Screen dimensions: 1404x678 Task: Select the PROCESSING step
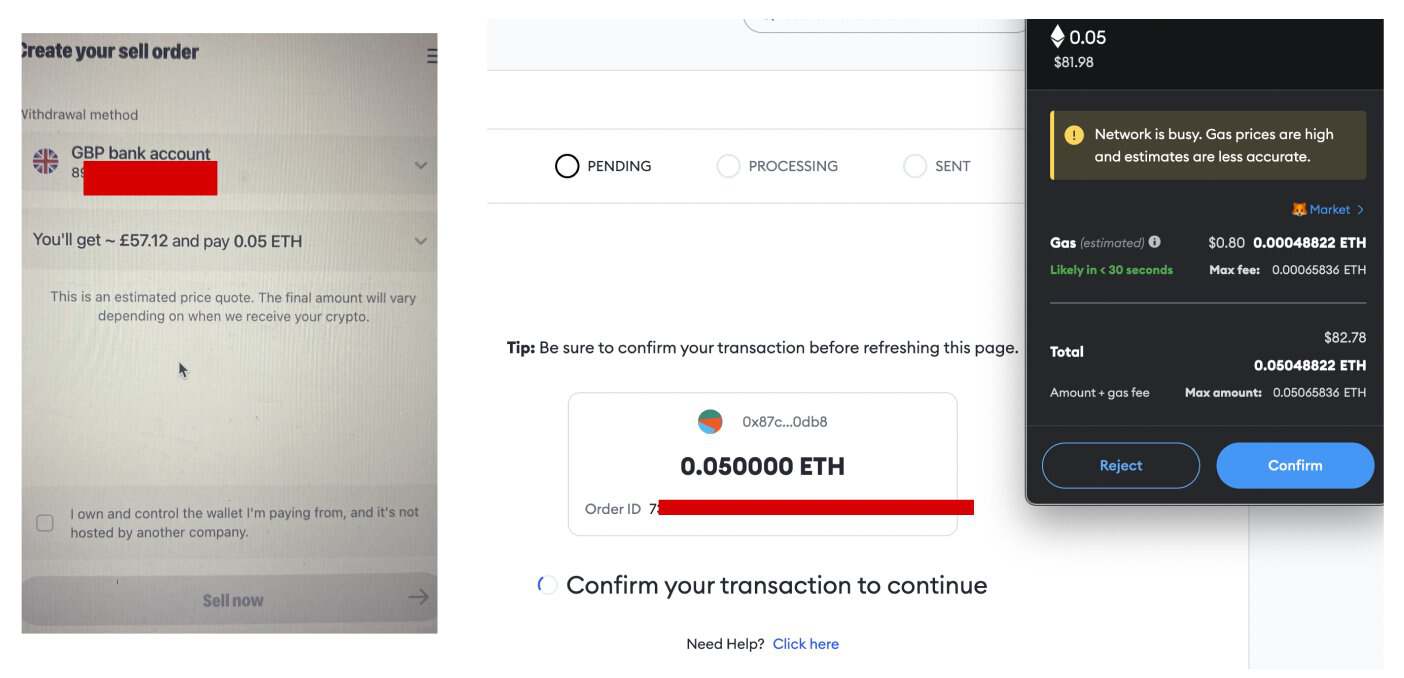pyautogui.click(x=727, y=165)
